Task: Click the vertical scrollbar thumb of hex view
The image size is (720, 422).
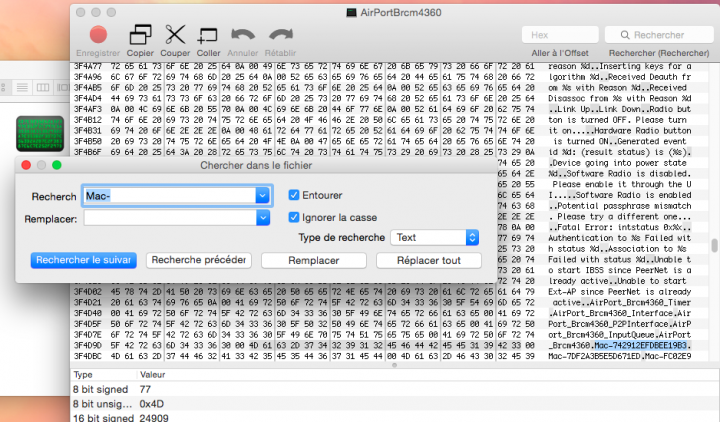Action: coord(714,245)
